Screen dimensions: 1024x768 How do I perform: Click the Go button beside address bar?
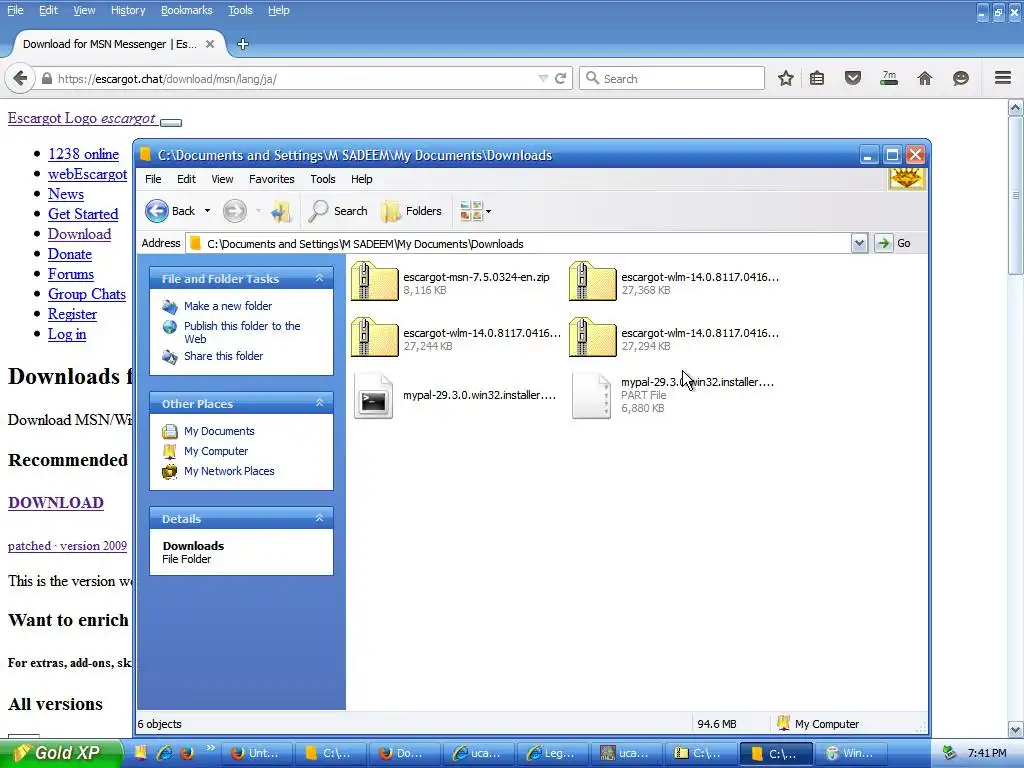pyautogui.click(x=894, y=244)
